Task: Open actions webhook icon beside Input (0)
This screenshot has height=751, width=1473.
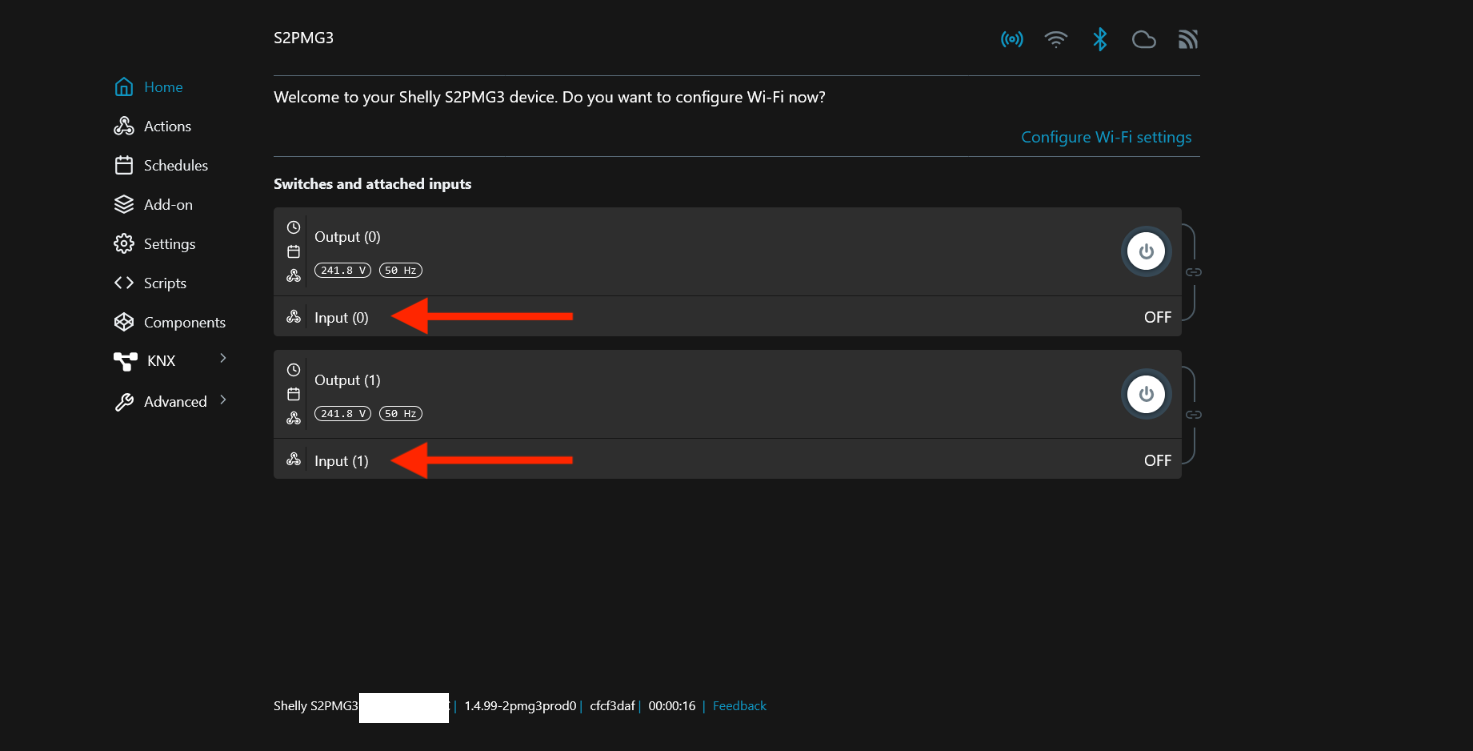Action: (x=293, y=317)
